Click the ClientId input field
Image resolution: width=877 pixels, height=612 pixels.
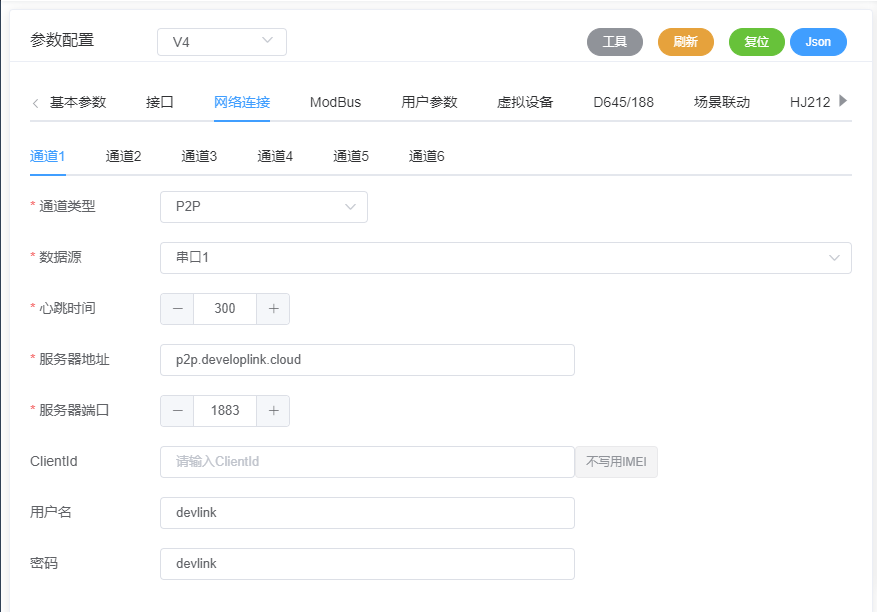[x=360, y=461]
